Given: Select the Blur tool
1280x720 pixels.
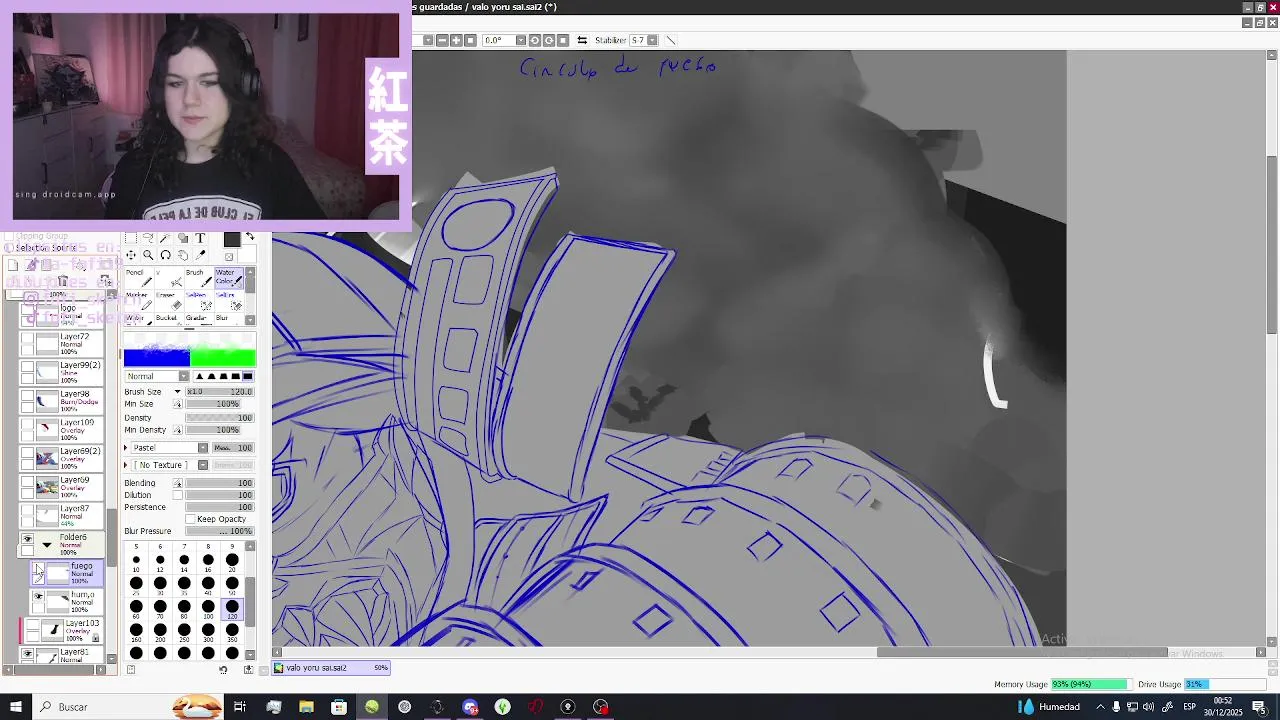Looking at the screenshot, I should coord(229,319).
